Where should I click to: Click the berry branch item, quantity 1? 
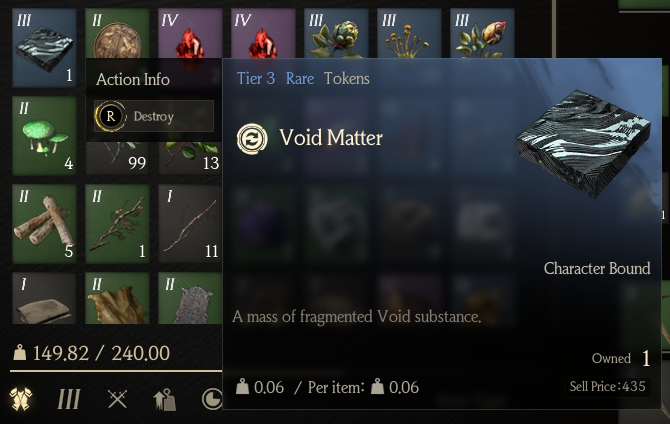118,224
